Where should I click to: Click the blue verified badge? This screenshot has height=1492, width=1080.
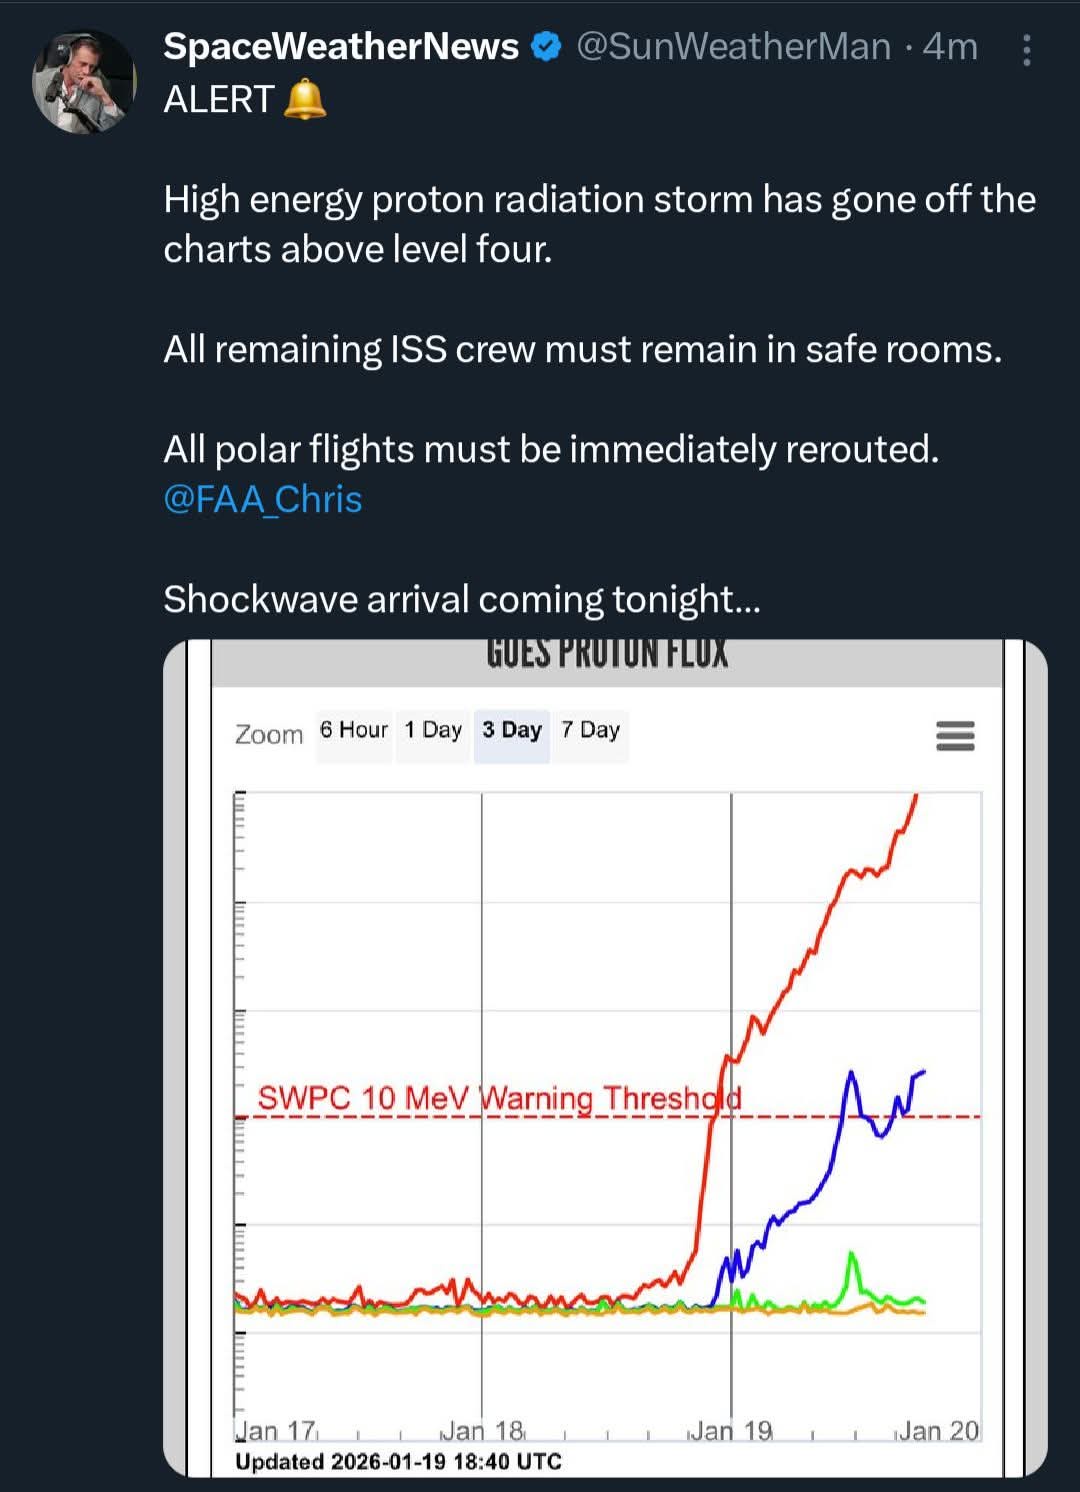pyautogui.click(x=546, y=47)
